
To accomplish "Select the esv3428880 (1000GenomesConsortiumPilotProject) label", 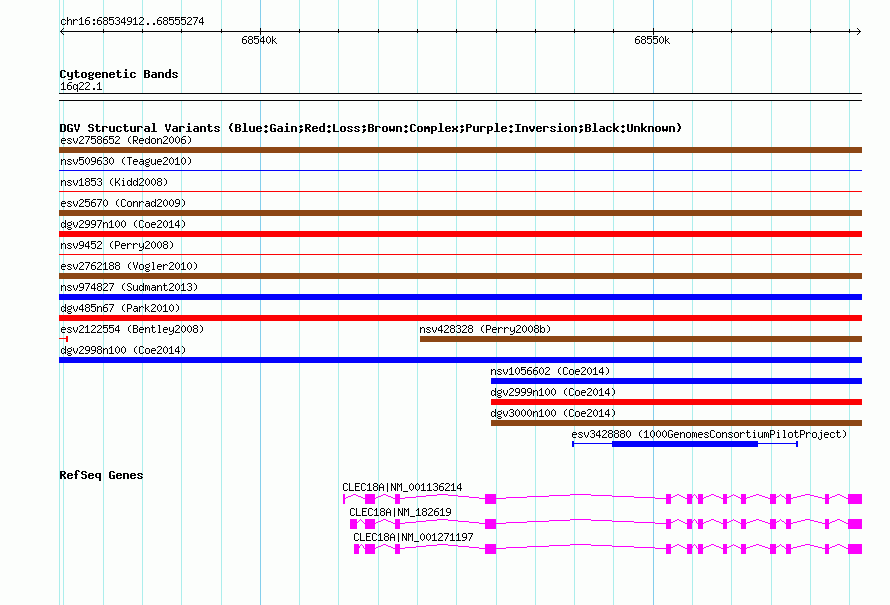I will pos(709,434).
